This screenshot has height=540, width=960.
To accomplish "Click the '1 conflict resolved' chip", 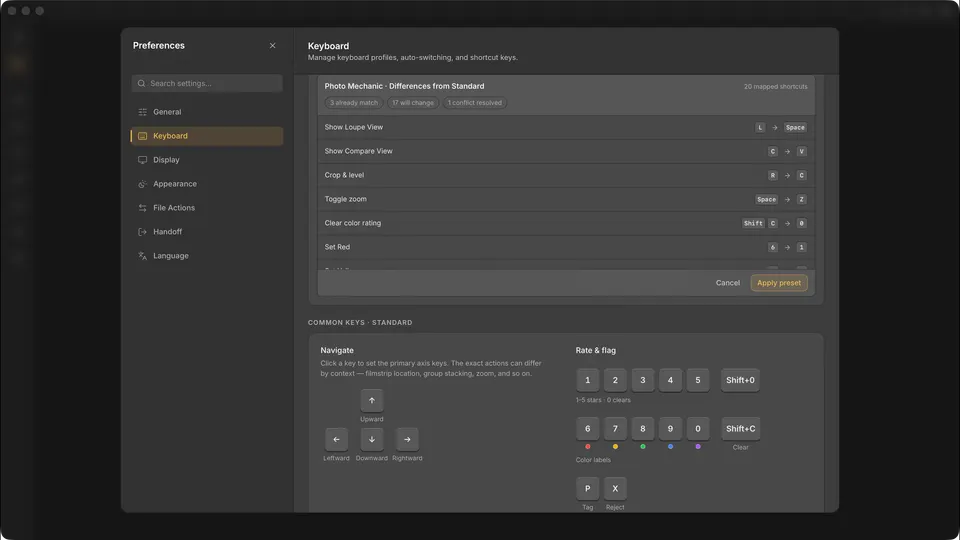I will tap(474, 103).
